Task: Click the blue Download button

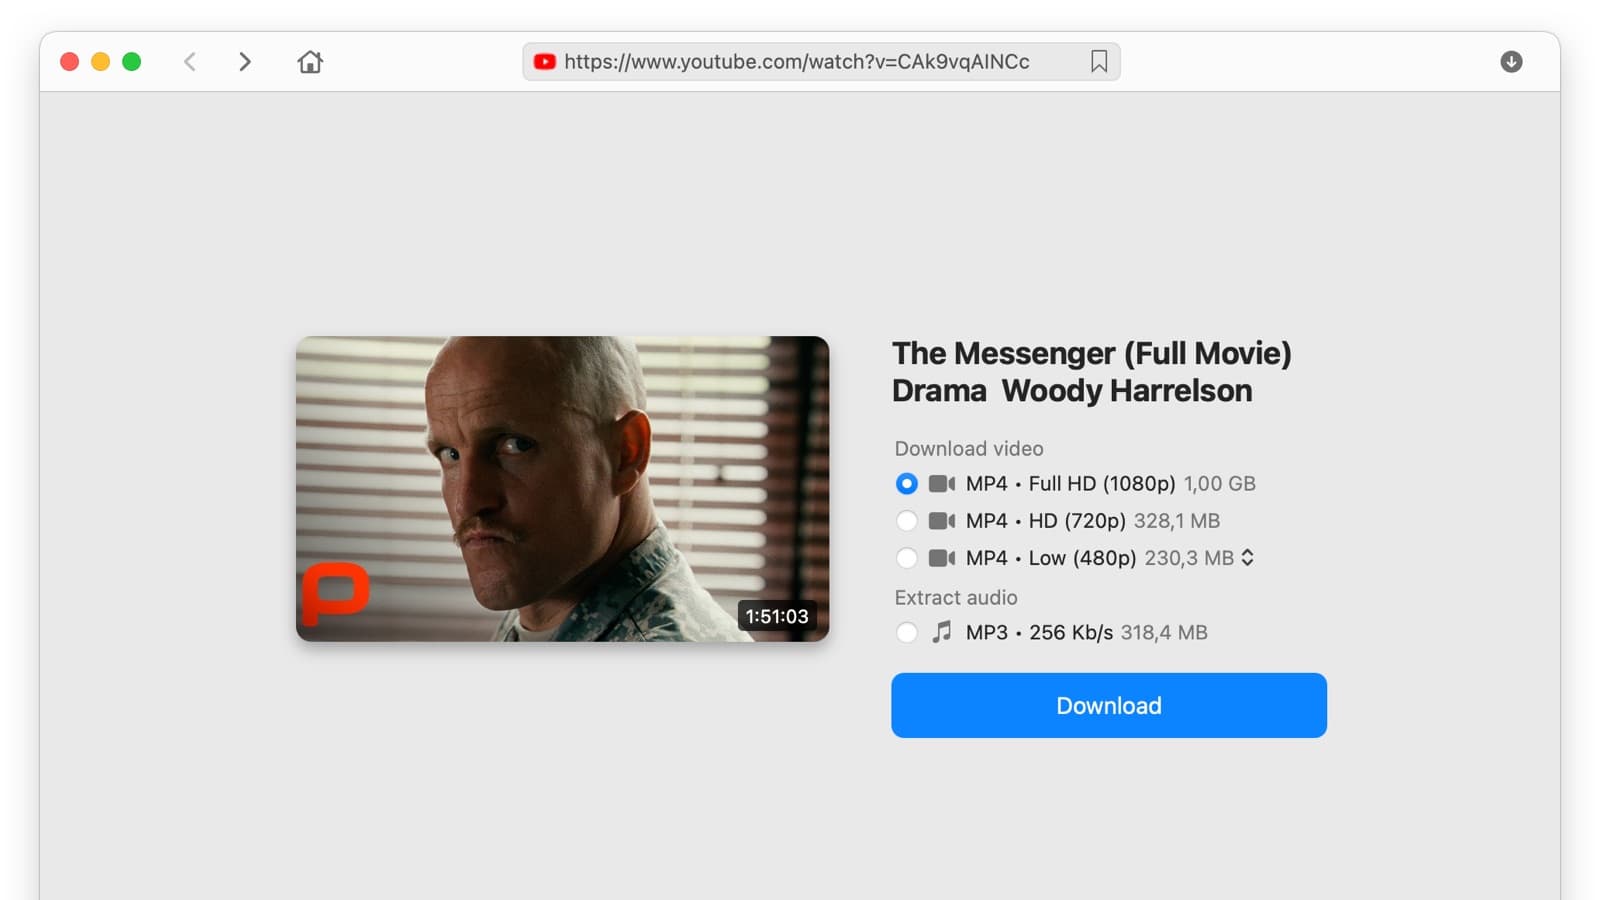Action: click(1109, 705)
